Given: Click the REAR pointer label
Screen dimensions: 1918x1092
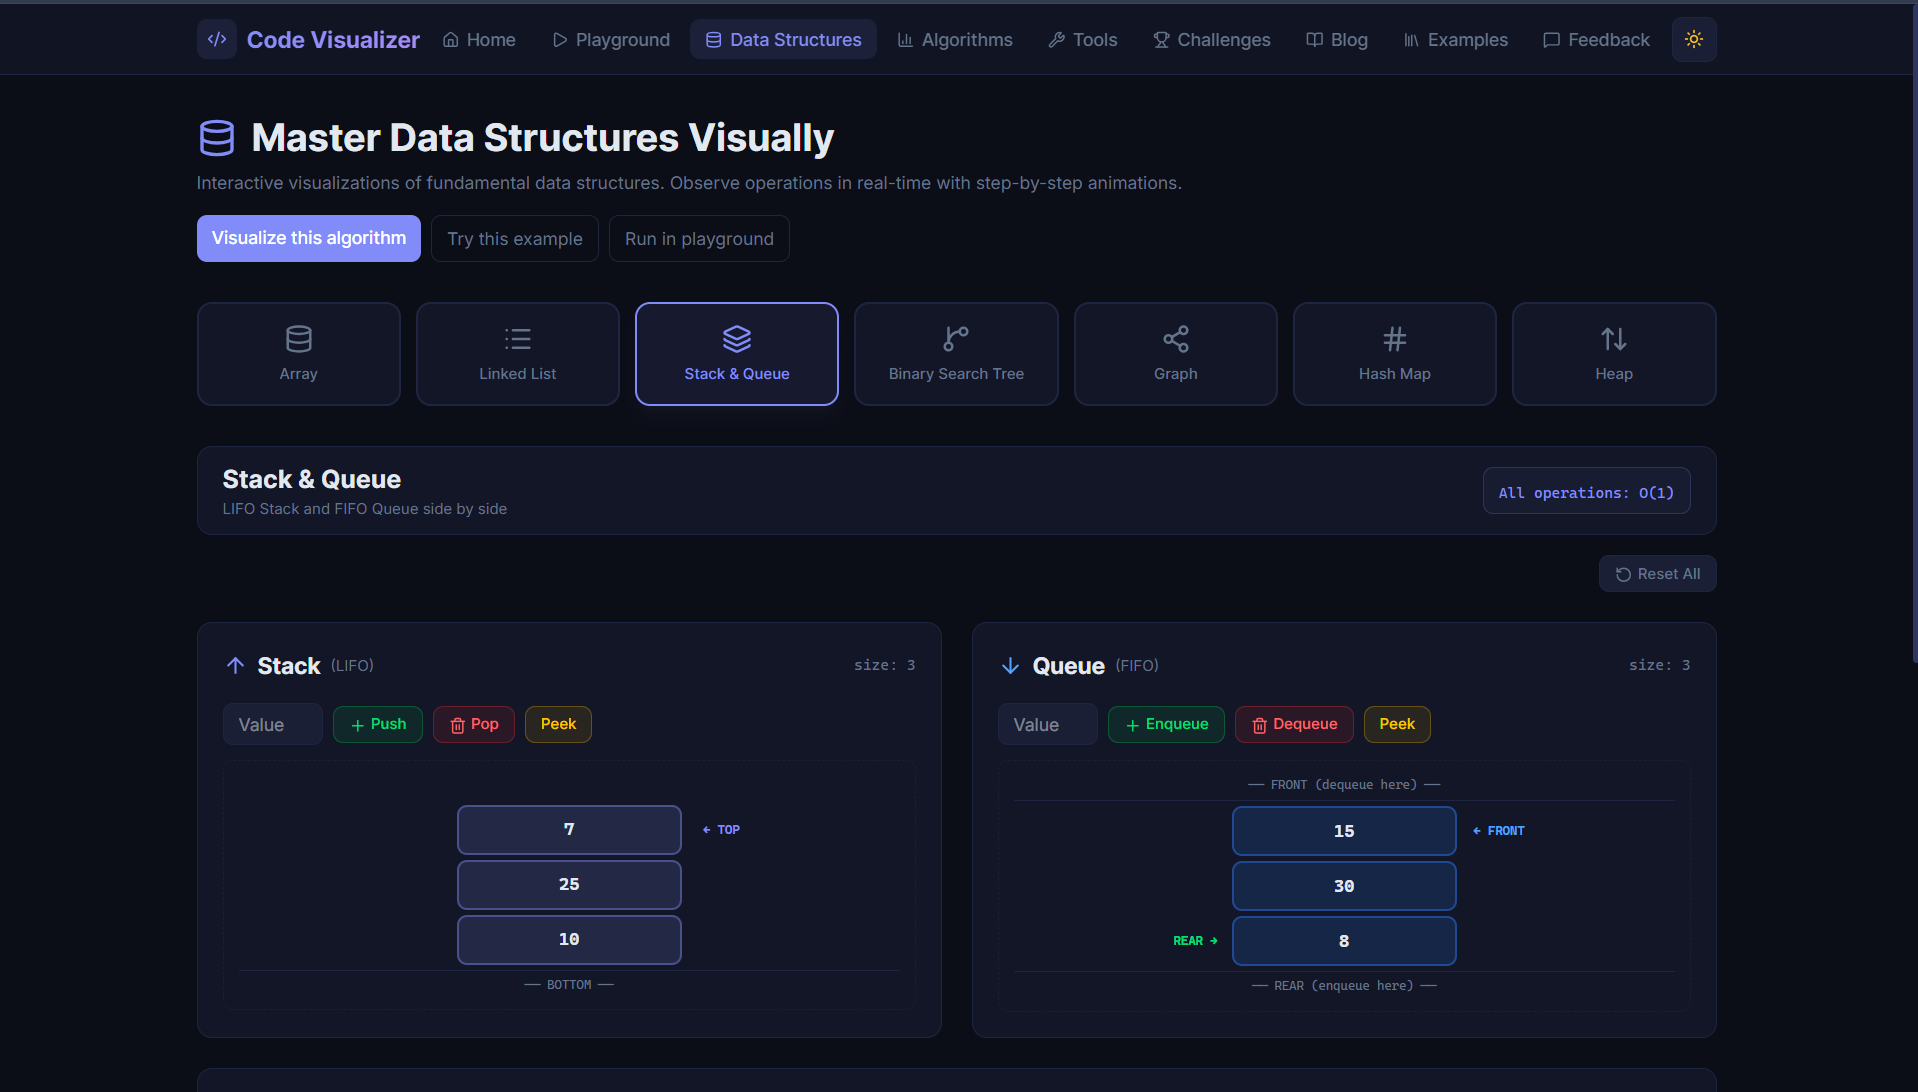Looking at the screenshot, I should pyautogui.click(x=1195, y=941).
